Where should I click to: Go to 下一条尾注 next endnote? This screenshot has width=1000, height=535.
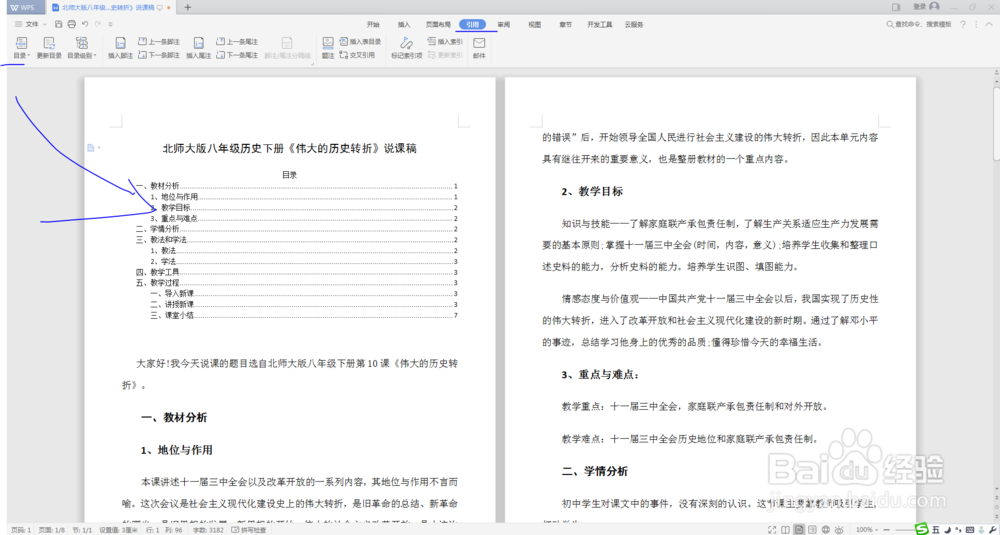(237, 55)
